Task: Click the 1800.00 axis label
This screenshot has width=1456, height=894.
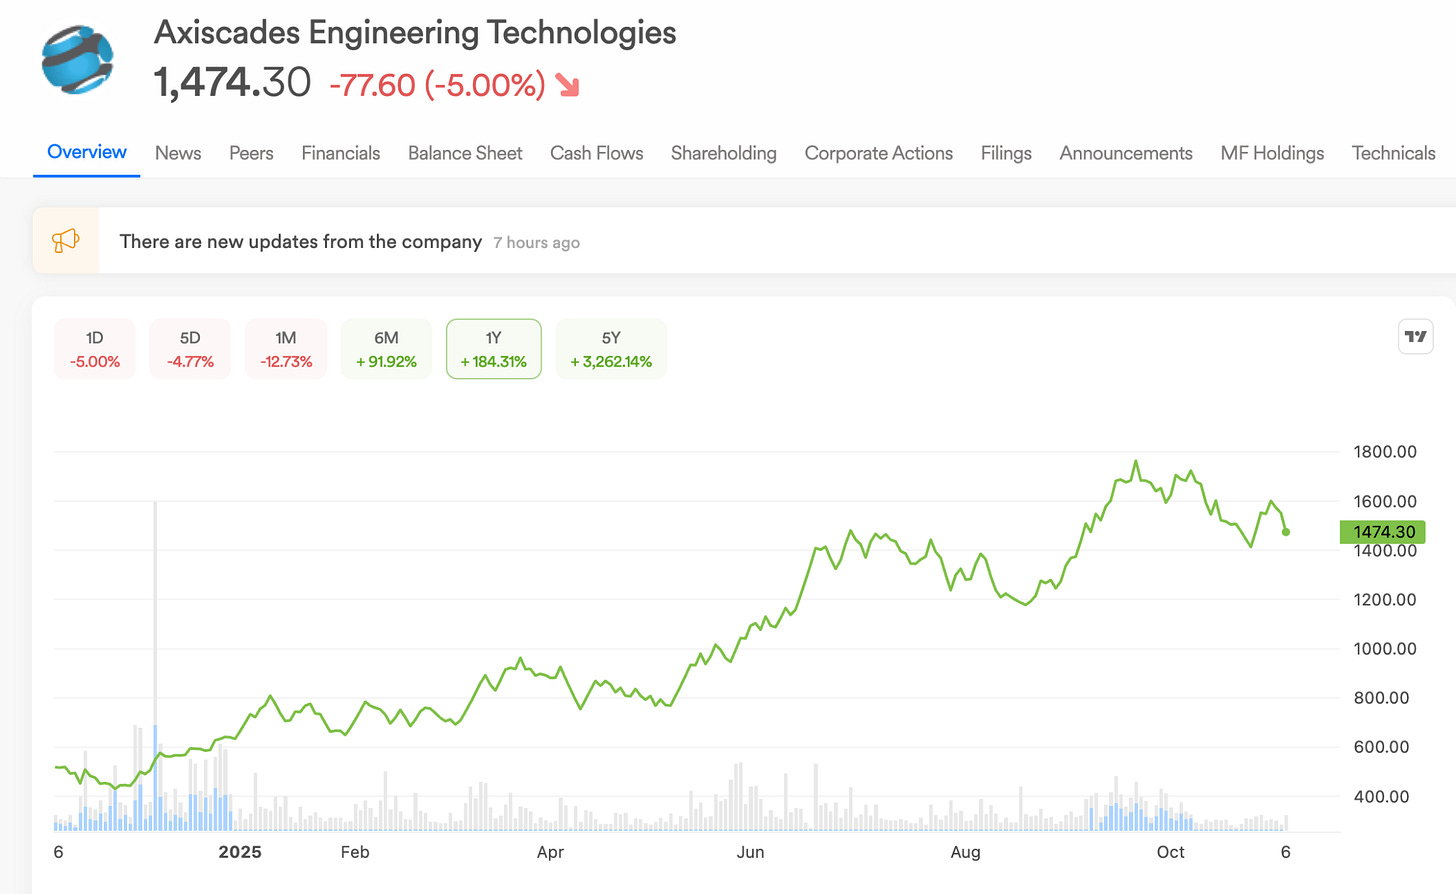Action: pyautogui.click(x=1385, y=452)
